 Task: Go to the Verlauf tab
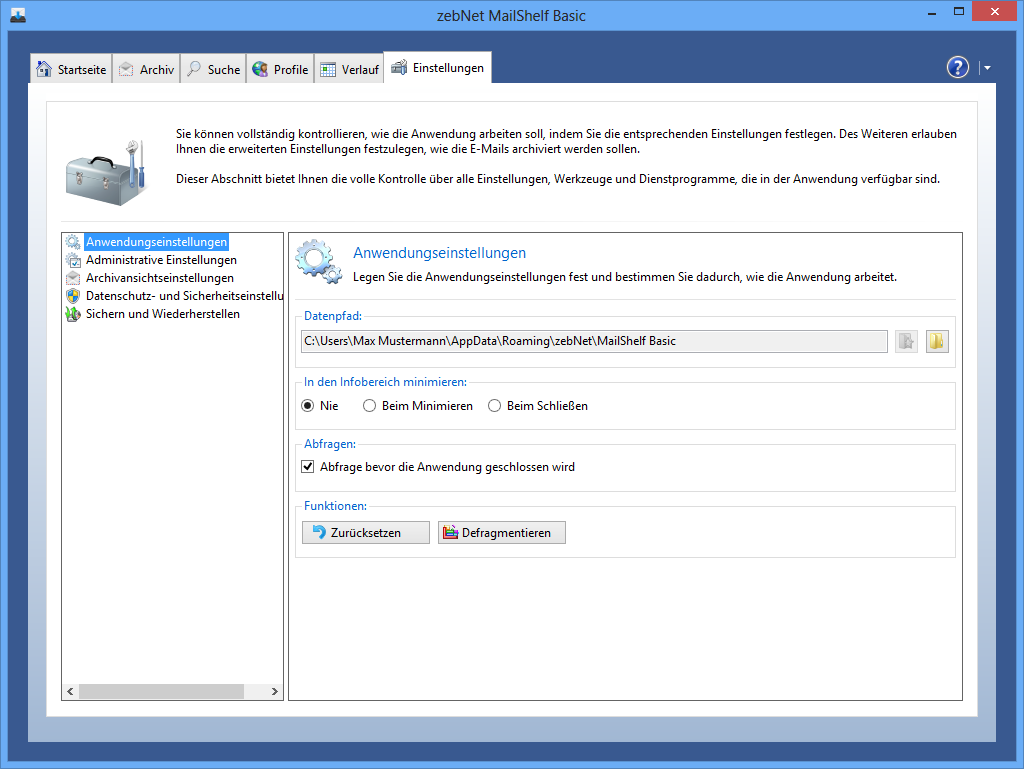(350, 69)
